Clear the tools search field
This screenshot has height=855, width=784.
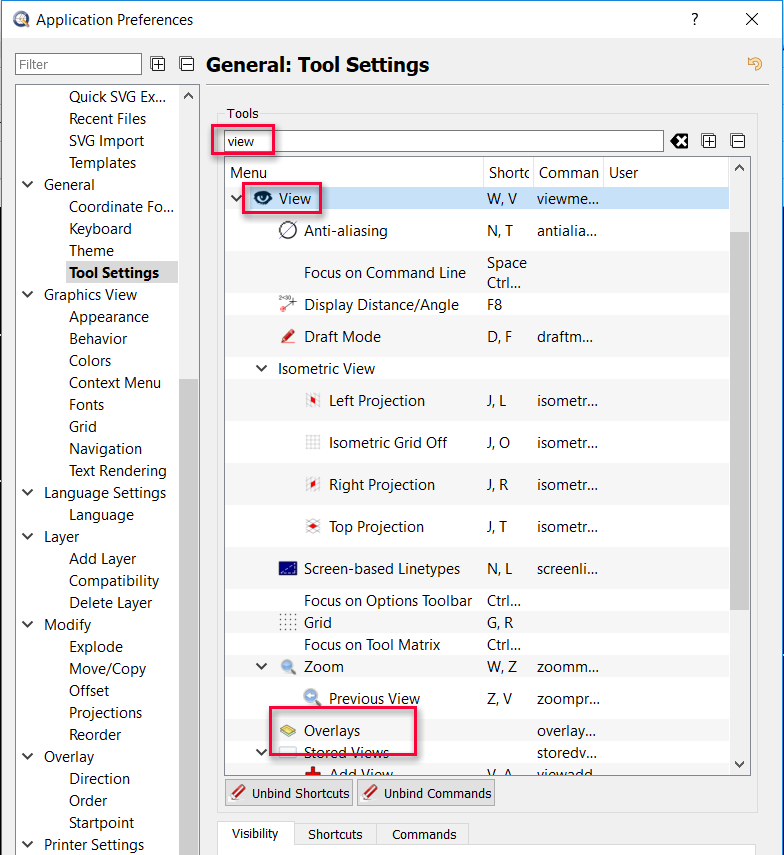click(x=680, y=141)
